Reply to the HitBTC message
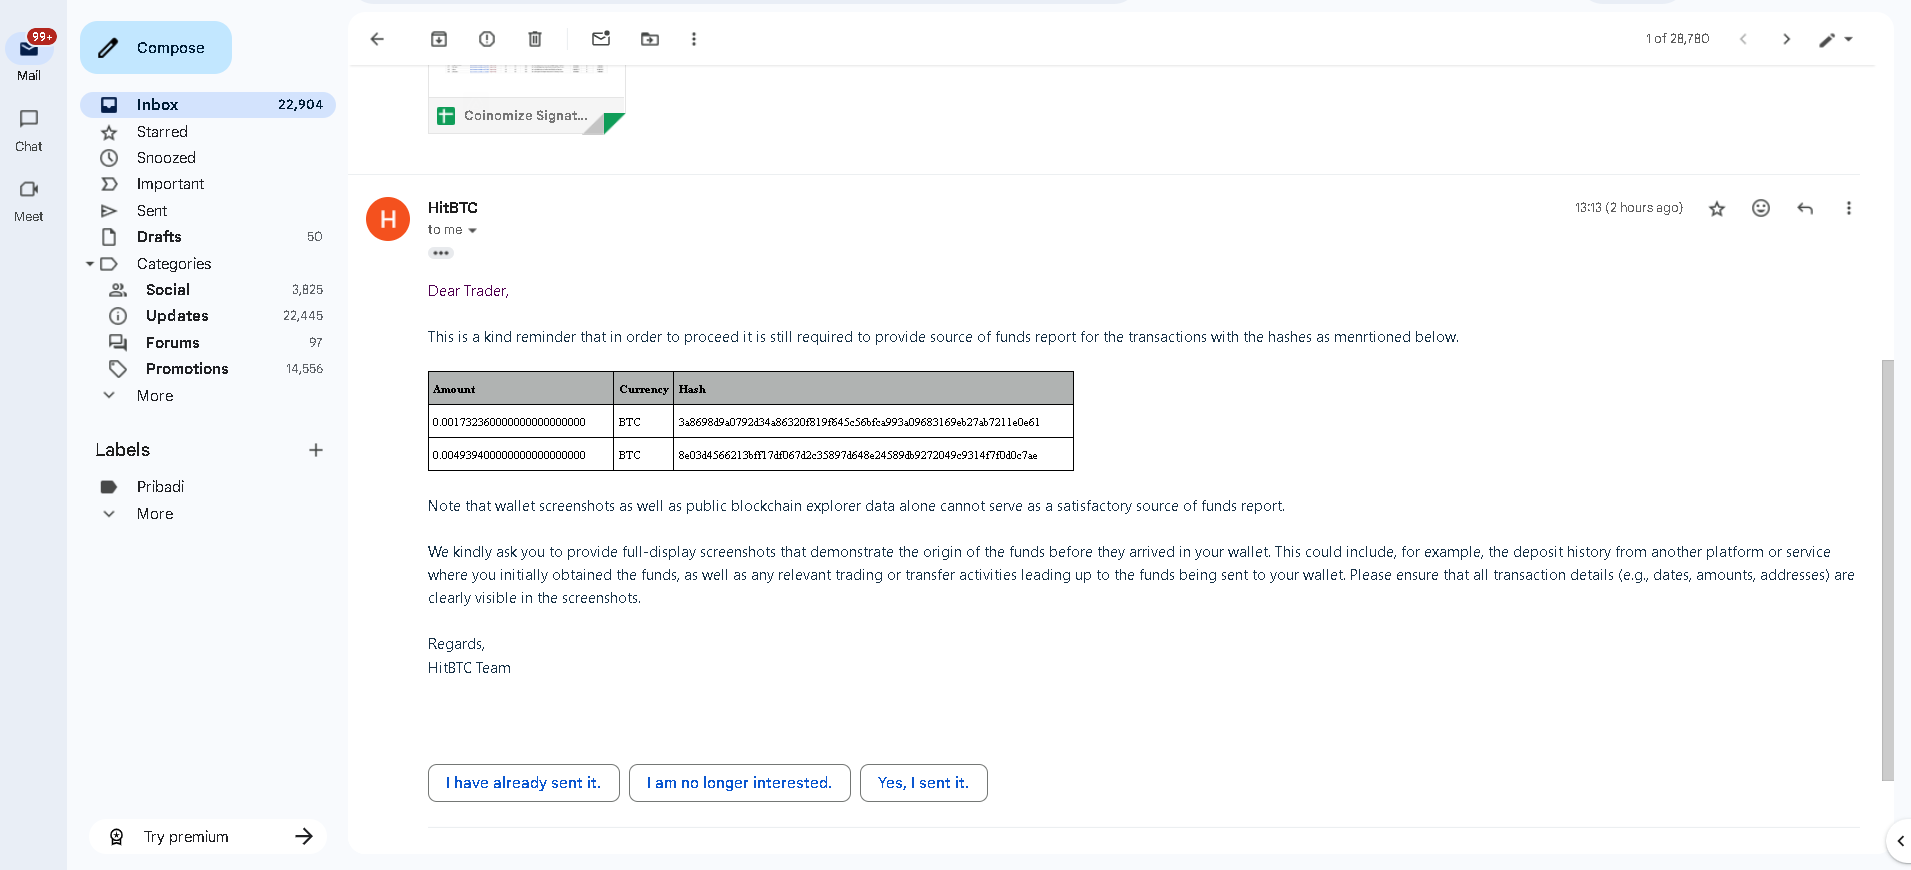Screen dimensions: 1911x870 [1805, 208]
